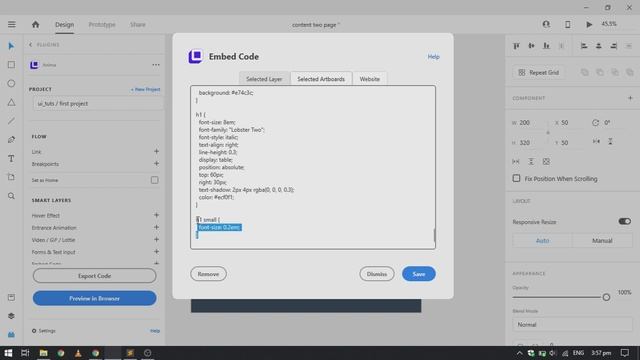Image resolution: width=640 pixels, height=360 pixels.
Task: Align left edges icon
Action: tap(584, 46)
